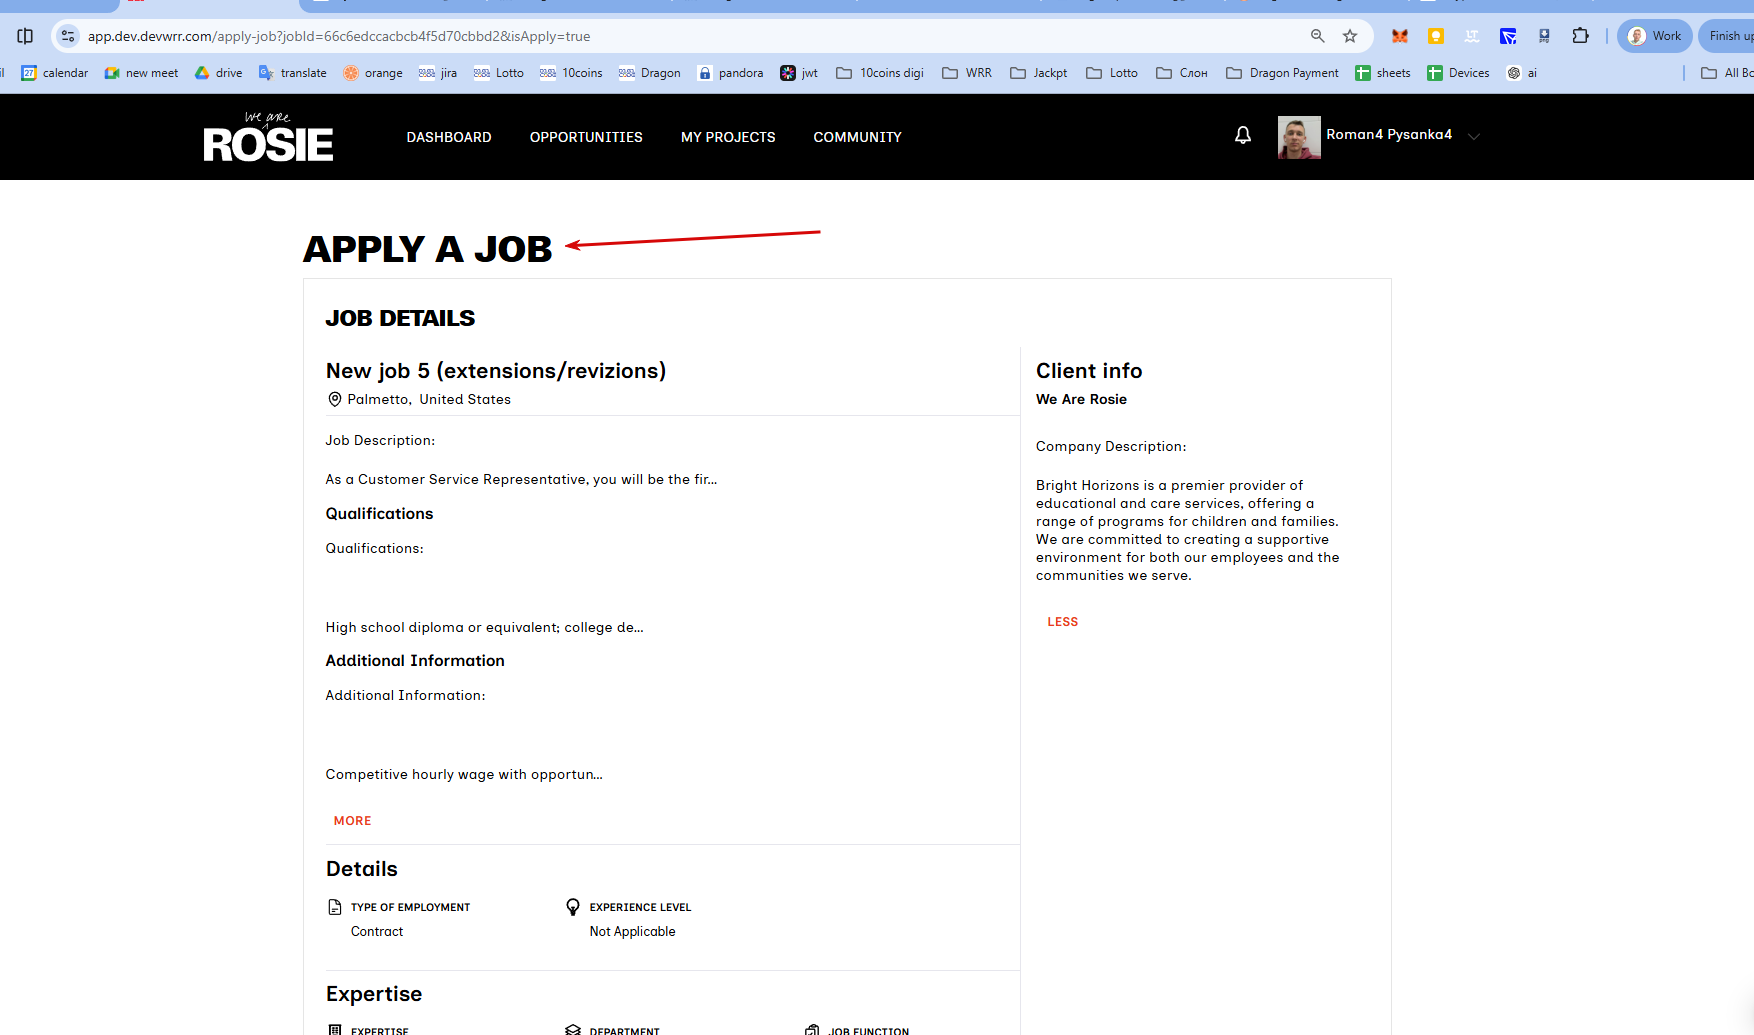The width and height of the screenshot is (1754, 1035).
Task: Click the 'Qualifications' bold heading
Action: pyautogui.click(x=379, y=513)
